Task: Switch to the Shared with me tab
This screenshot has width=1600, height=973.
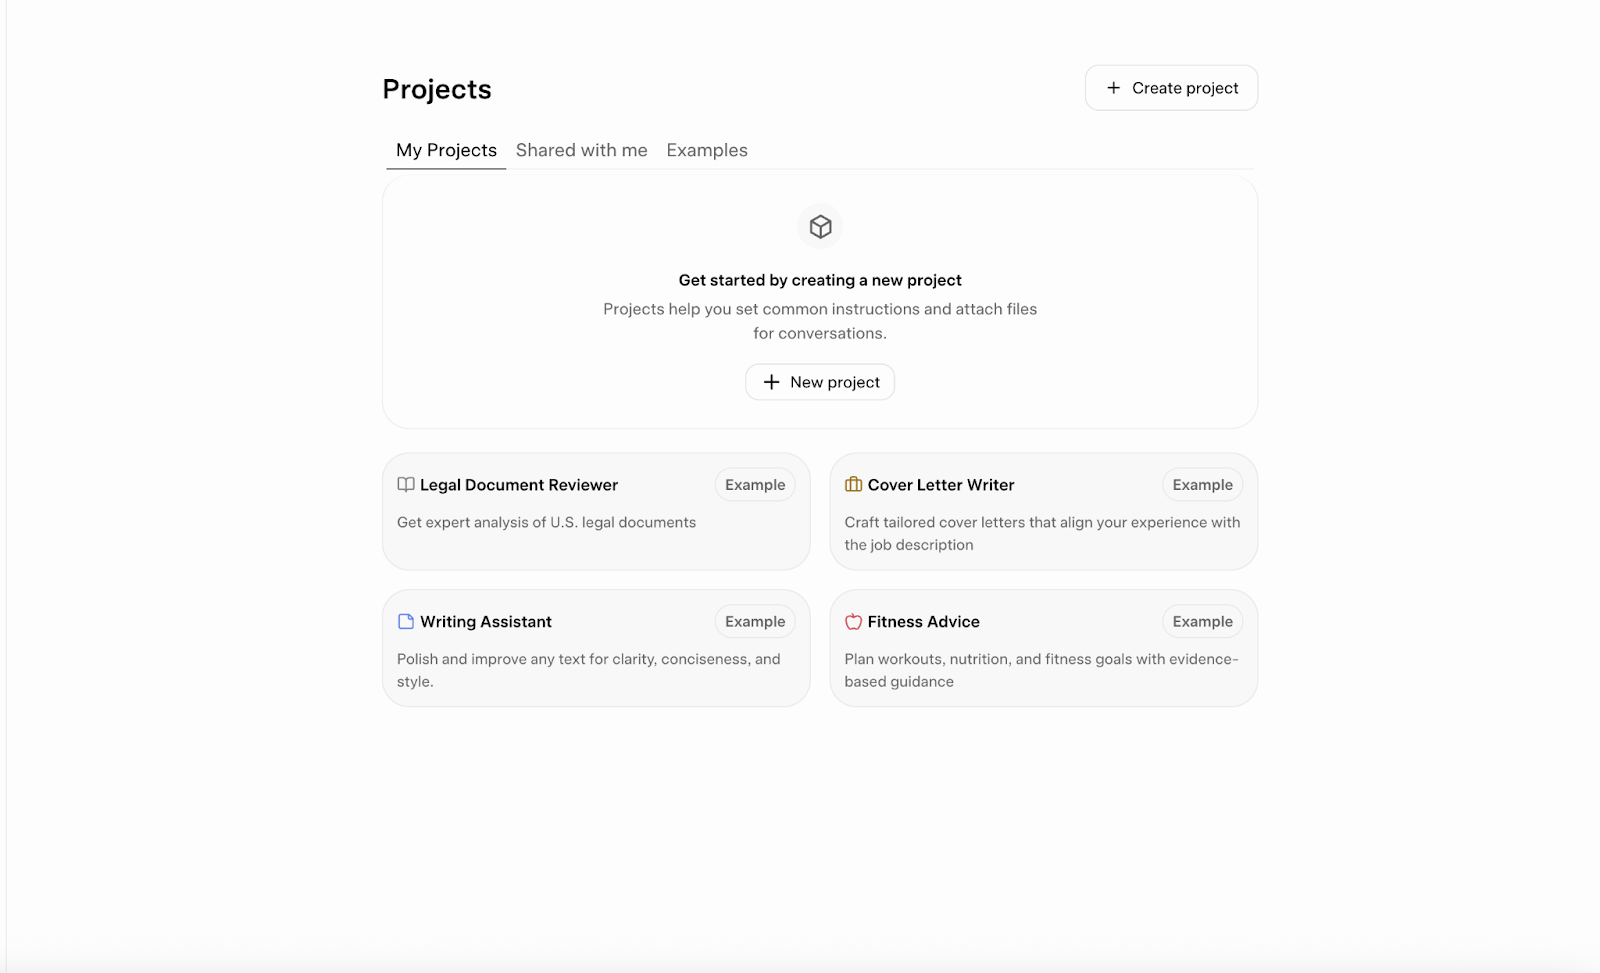Action: click(x=581, y=149)
